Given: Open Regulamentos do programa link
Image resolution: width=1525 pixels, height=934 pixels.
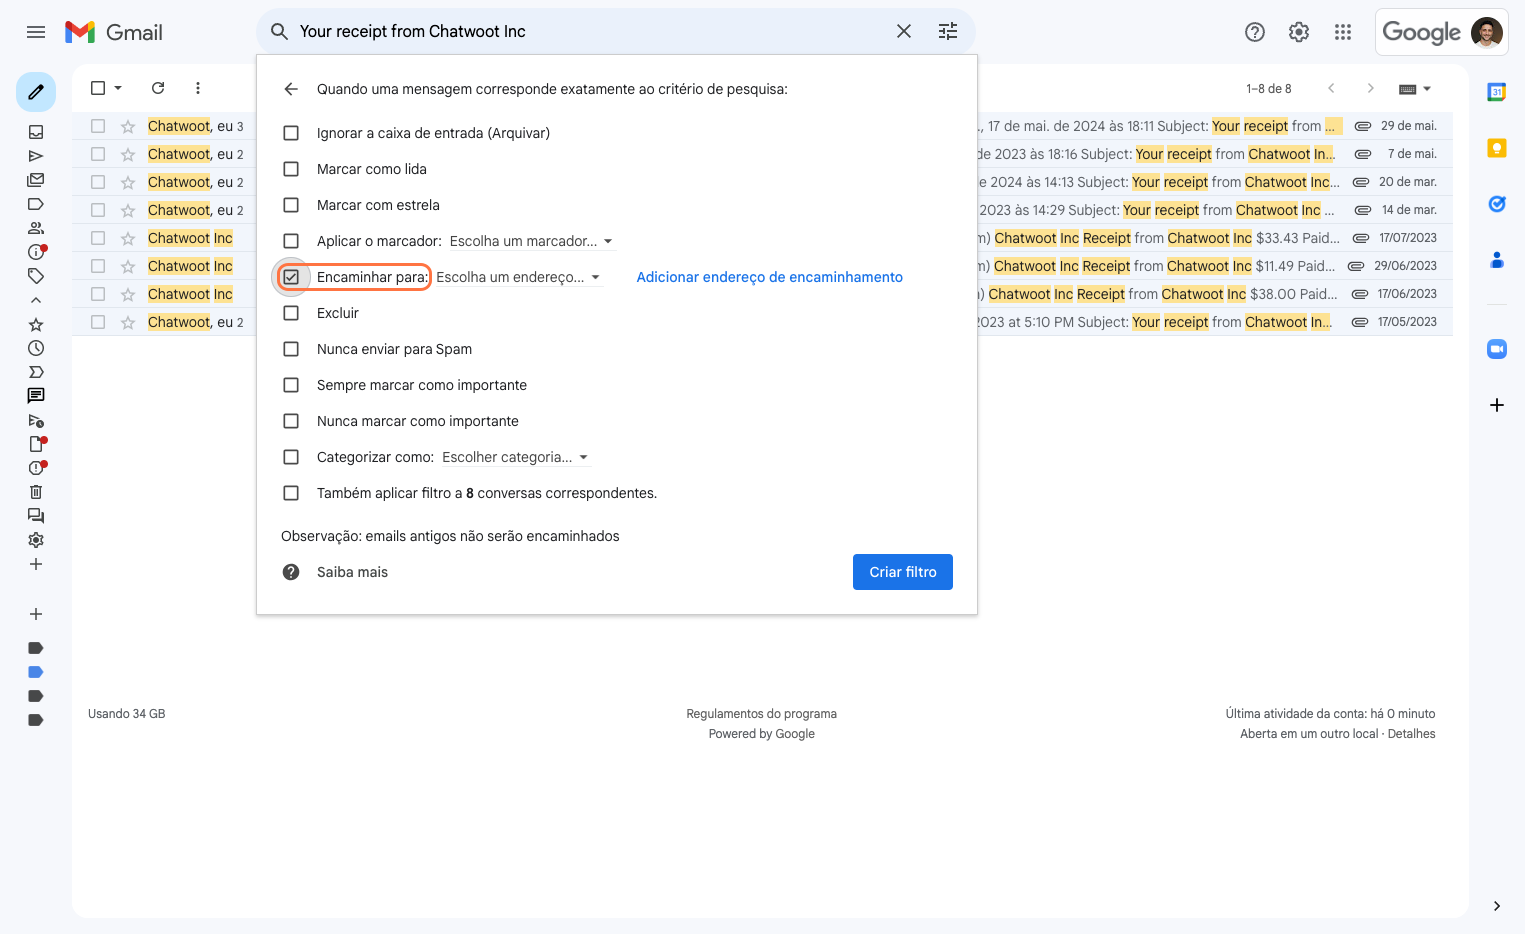Looking at the screenshot, I should pos(762,714).
